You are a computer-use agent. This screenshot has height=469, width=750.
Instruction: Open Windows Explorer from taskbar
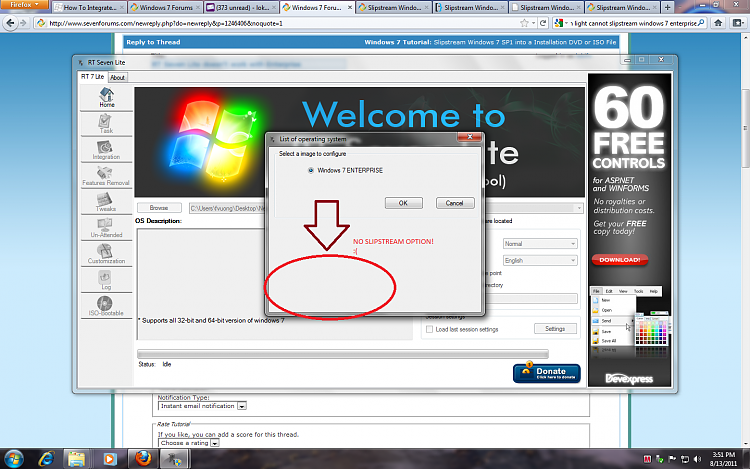pyautogui.click(x=77, y=459)
